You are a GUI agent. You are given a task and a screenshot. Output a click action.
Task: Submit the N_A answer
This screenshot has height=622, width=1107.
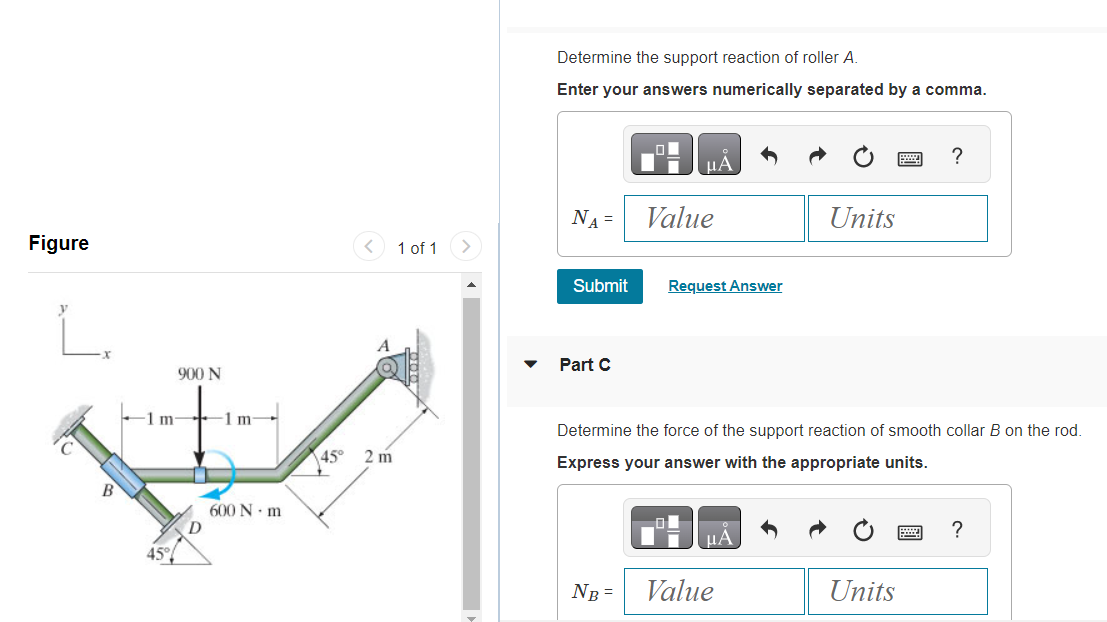click(599, 286)
